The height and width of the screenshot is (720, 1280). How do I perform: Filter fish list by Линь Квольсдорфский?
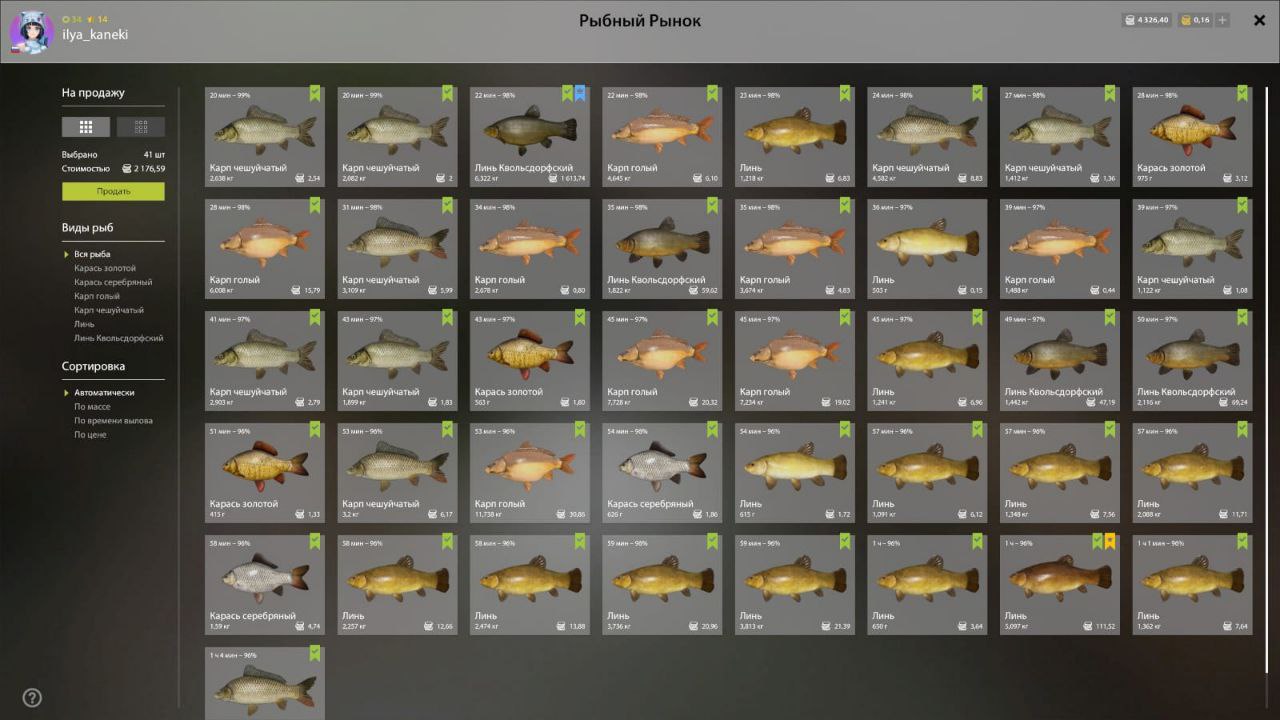coord(118,338)
